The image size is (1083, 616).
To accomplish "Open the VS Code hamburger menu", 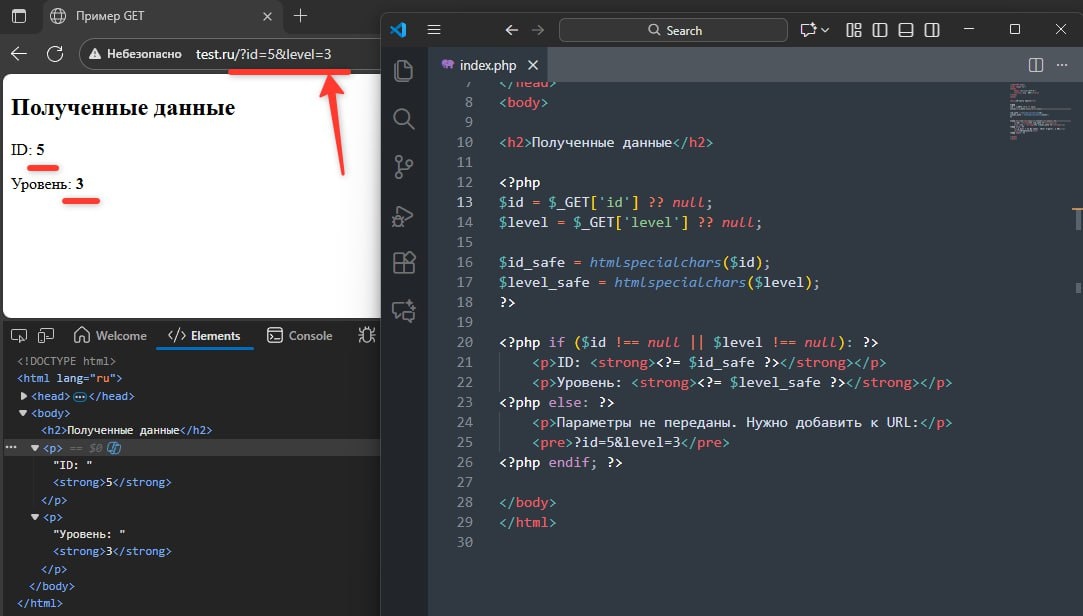I will coord(434,30).
